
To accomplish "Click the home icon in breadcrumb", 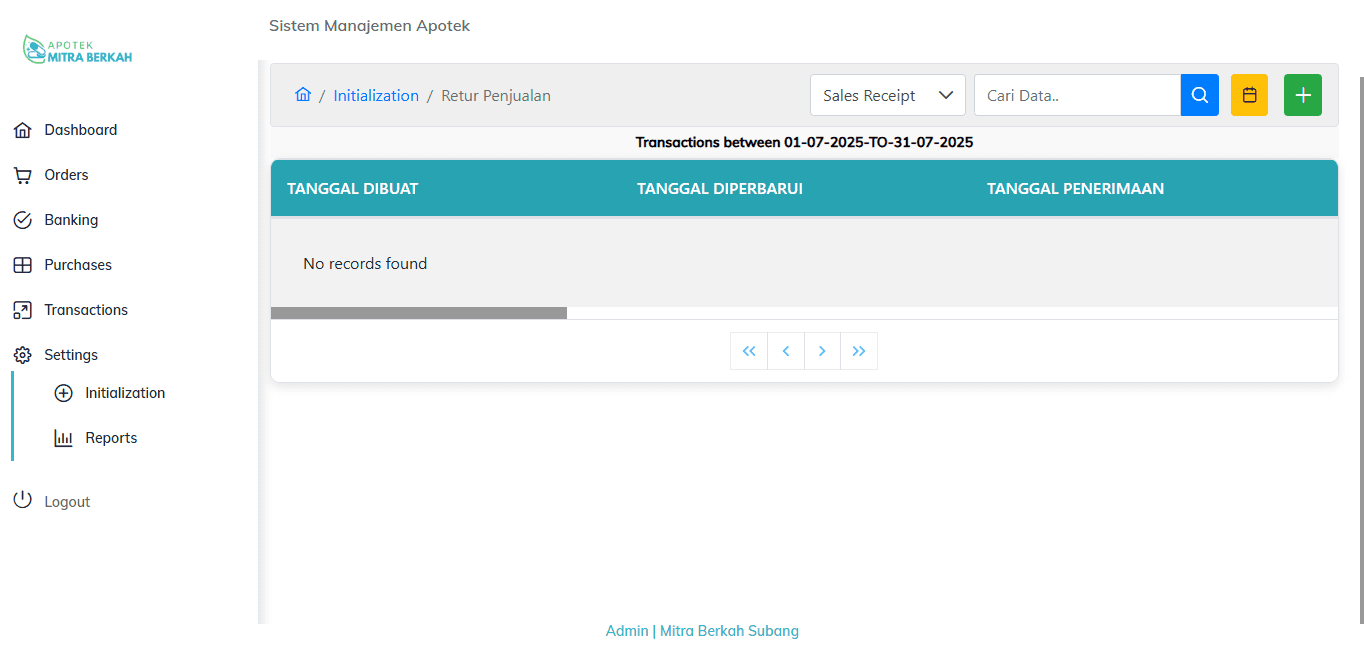I will [303, 95].
